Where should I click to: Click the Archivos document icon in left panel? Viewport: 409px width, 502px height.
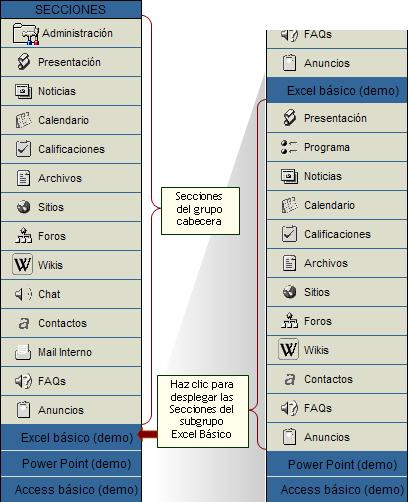coord(23,178)
